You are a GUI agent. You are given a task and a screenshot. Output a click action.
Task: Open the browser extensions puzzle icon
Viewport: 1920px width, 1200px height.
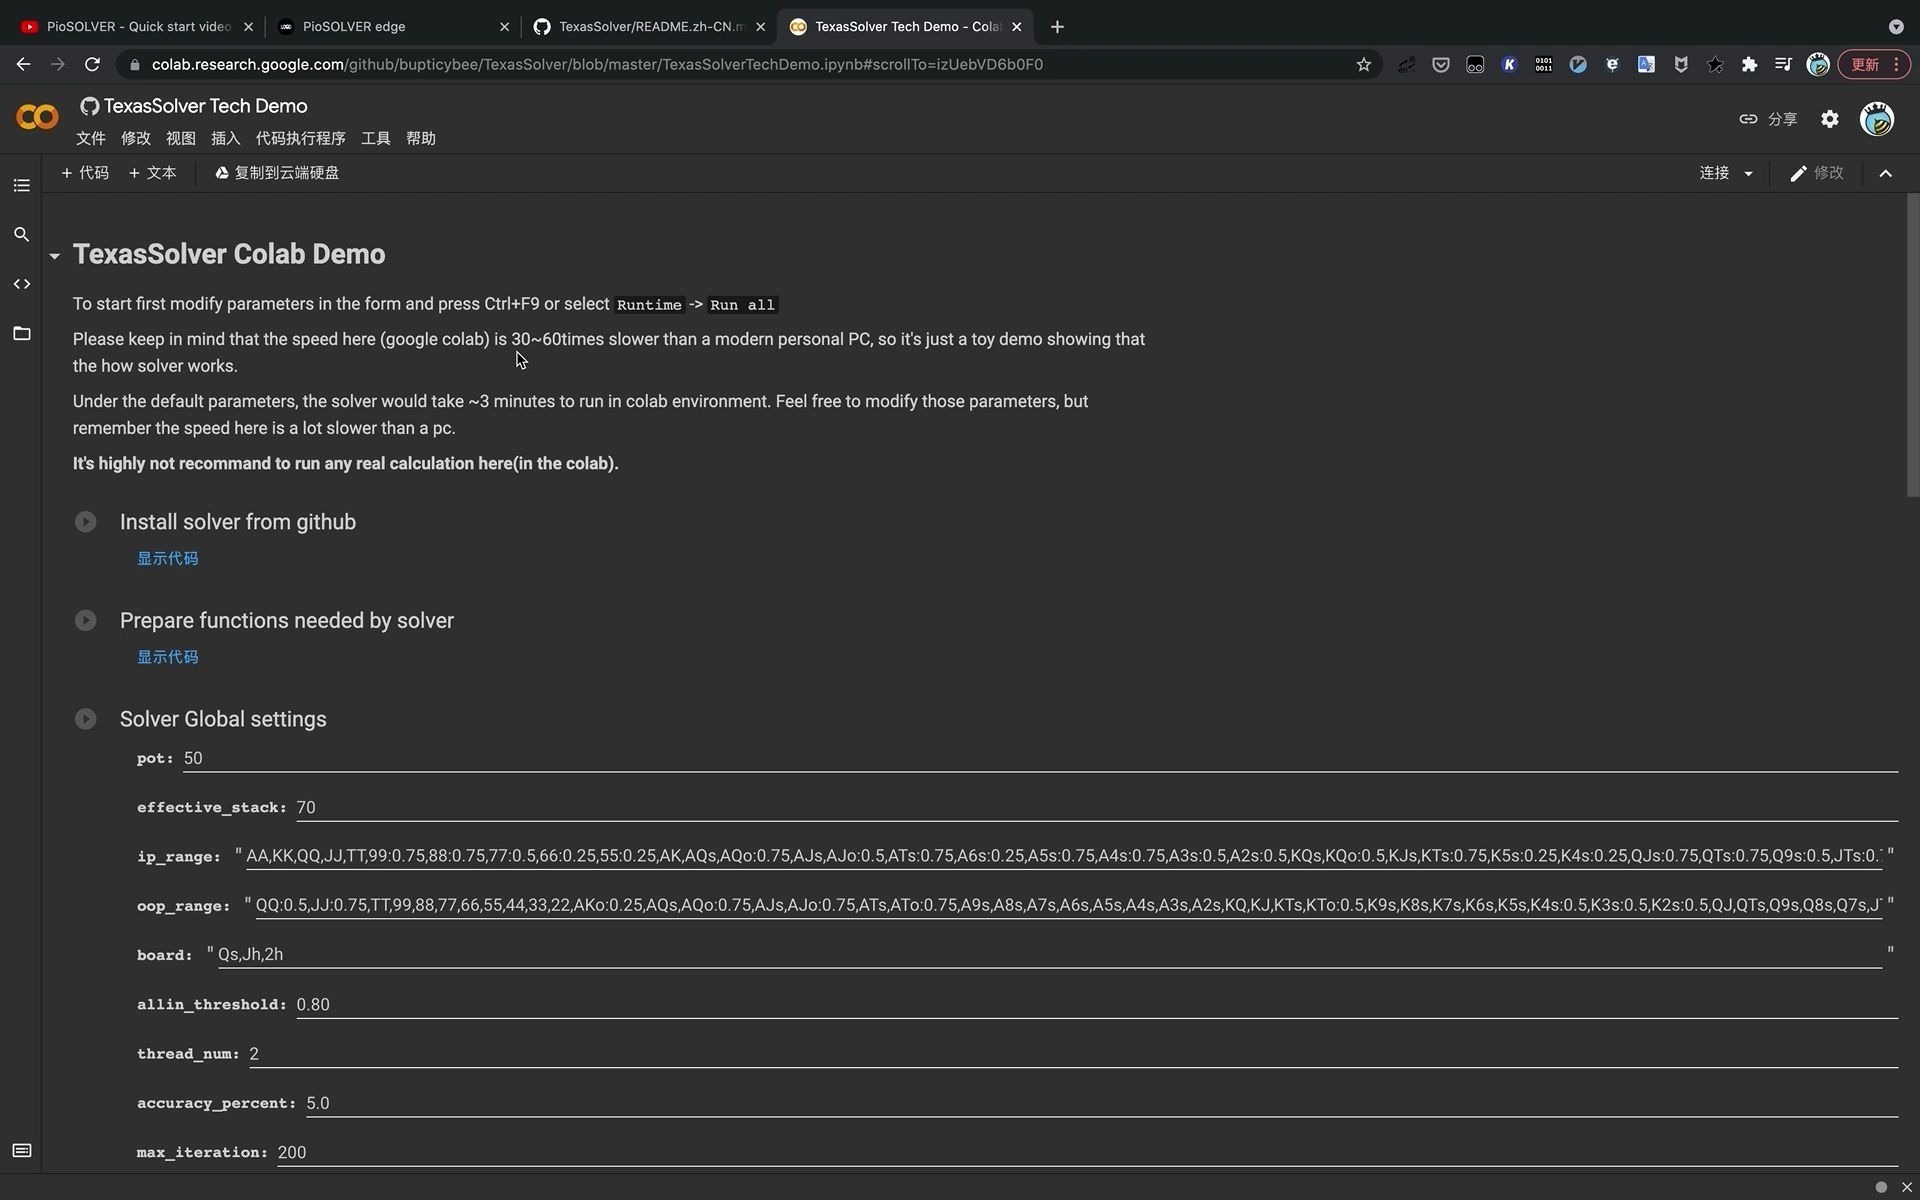tap(1749, 64)
